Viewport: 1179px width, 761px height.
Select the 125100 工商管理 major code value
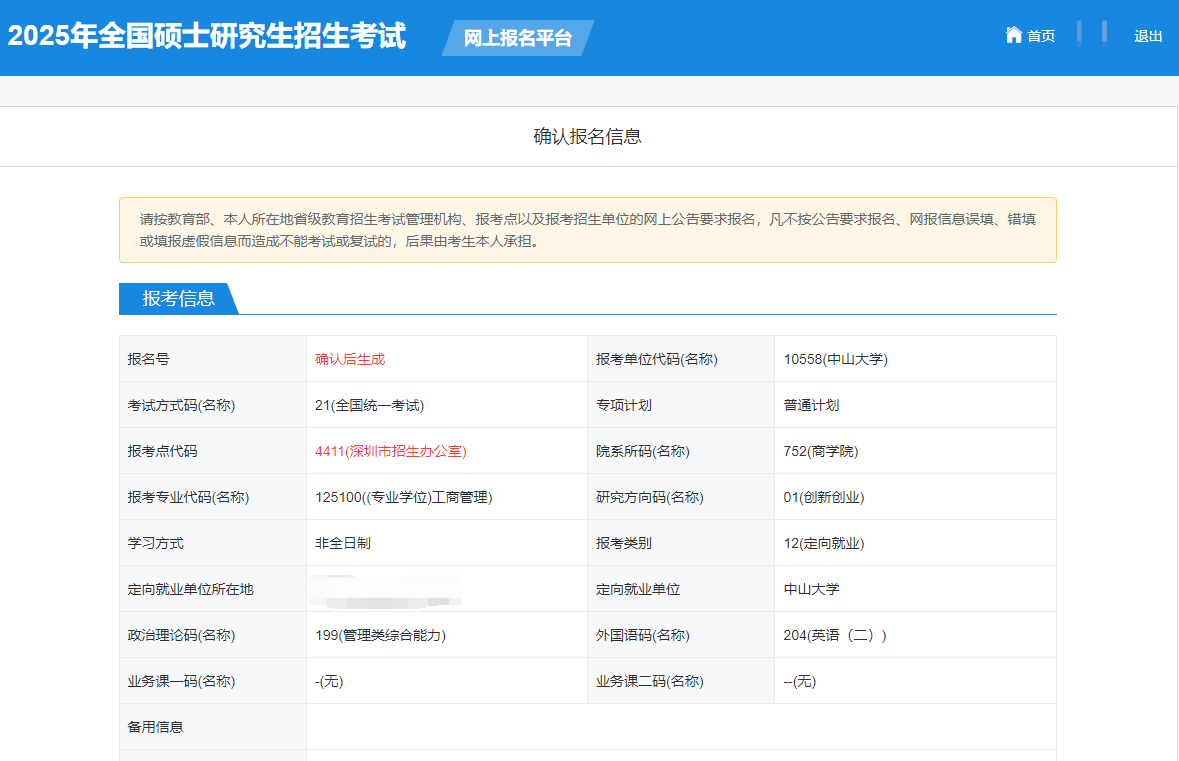(x=403, y=497)
